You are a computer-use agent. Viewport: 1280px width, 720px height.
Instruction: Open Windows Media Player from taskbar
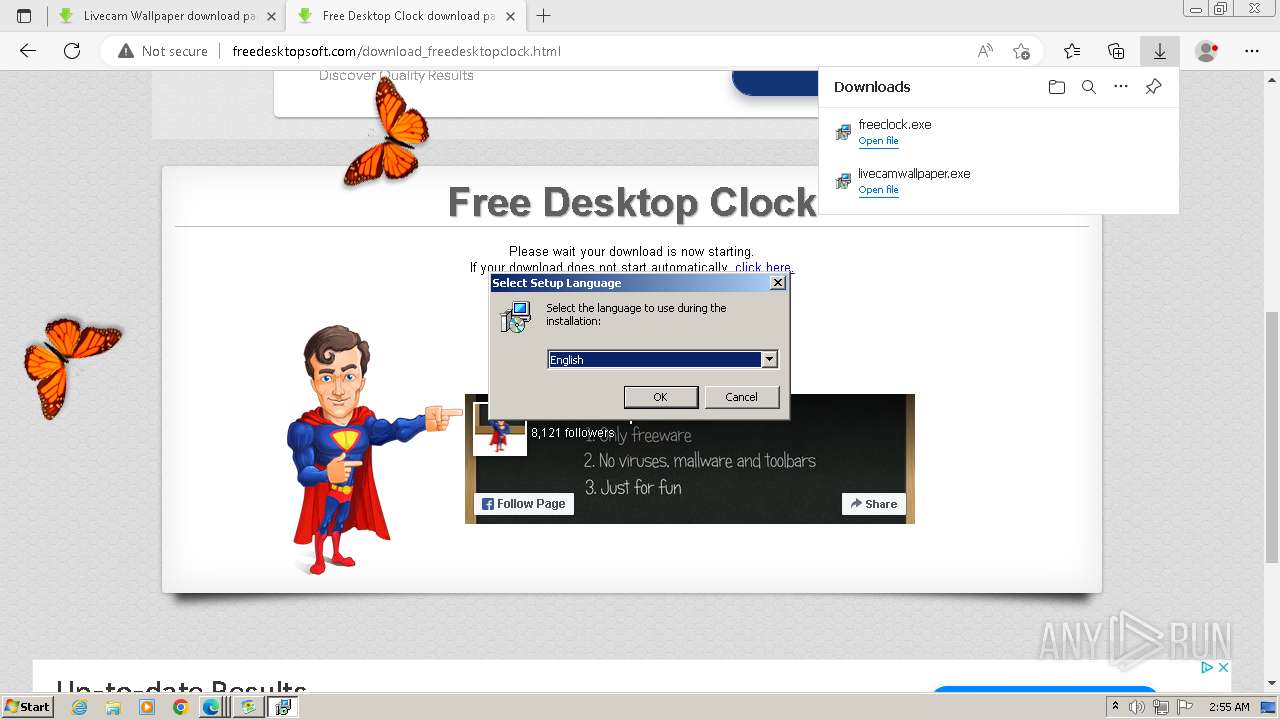click(147, 707)
